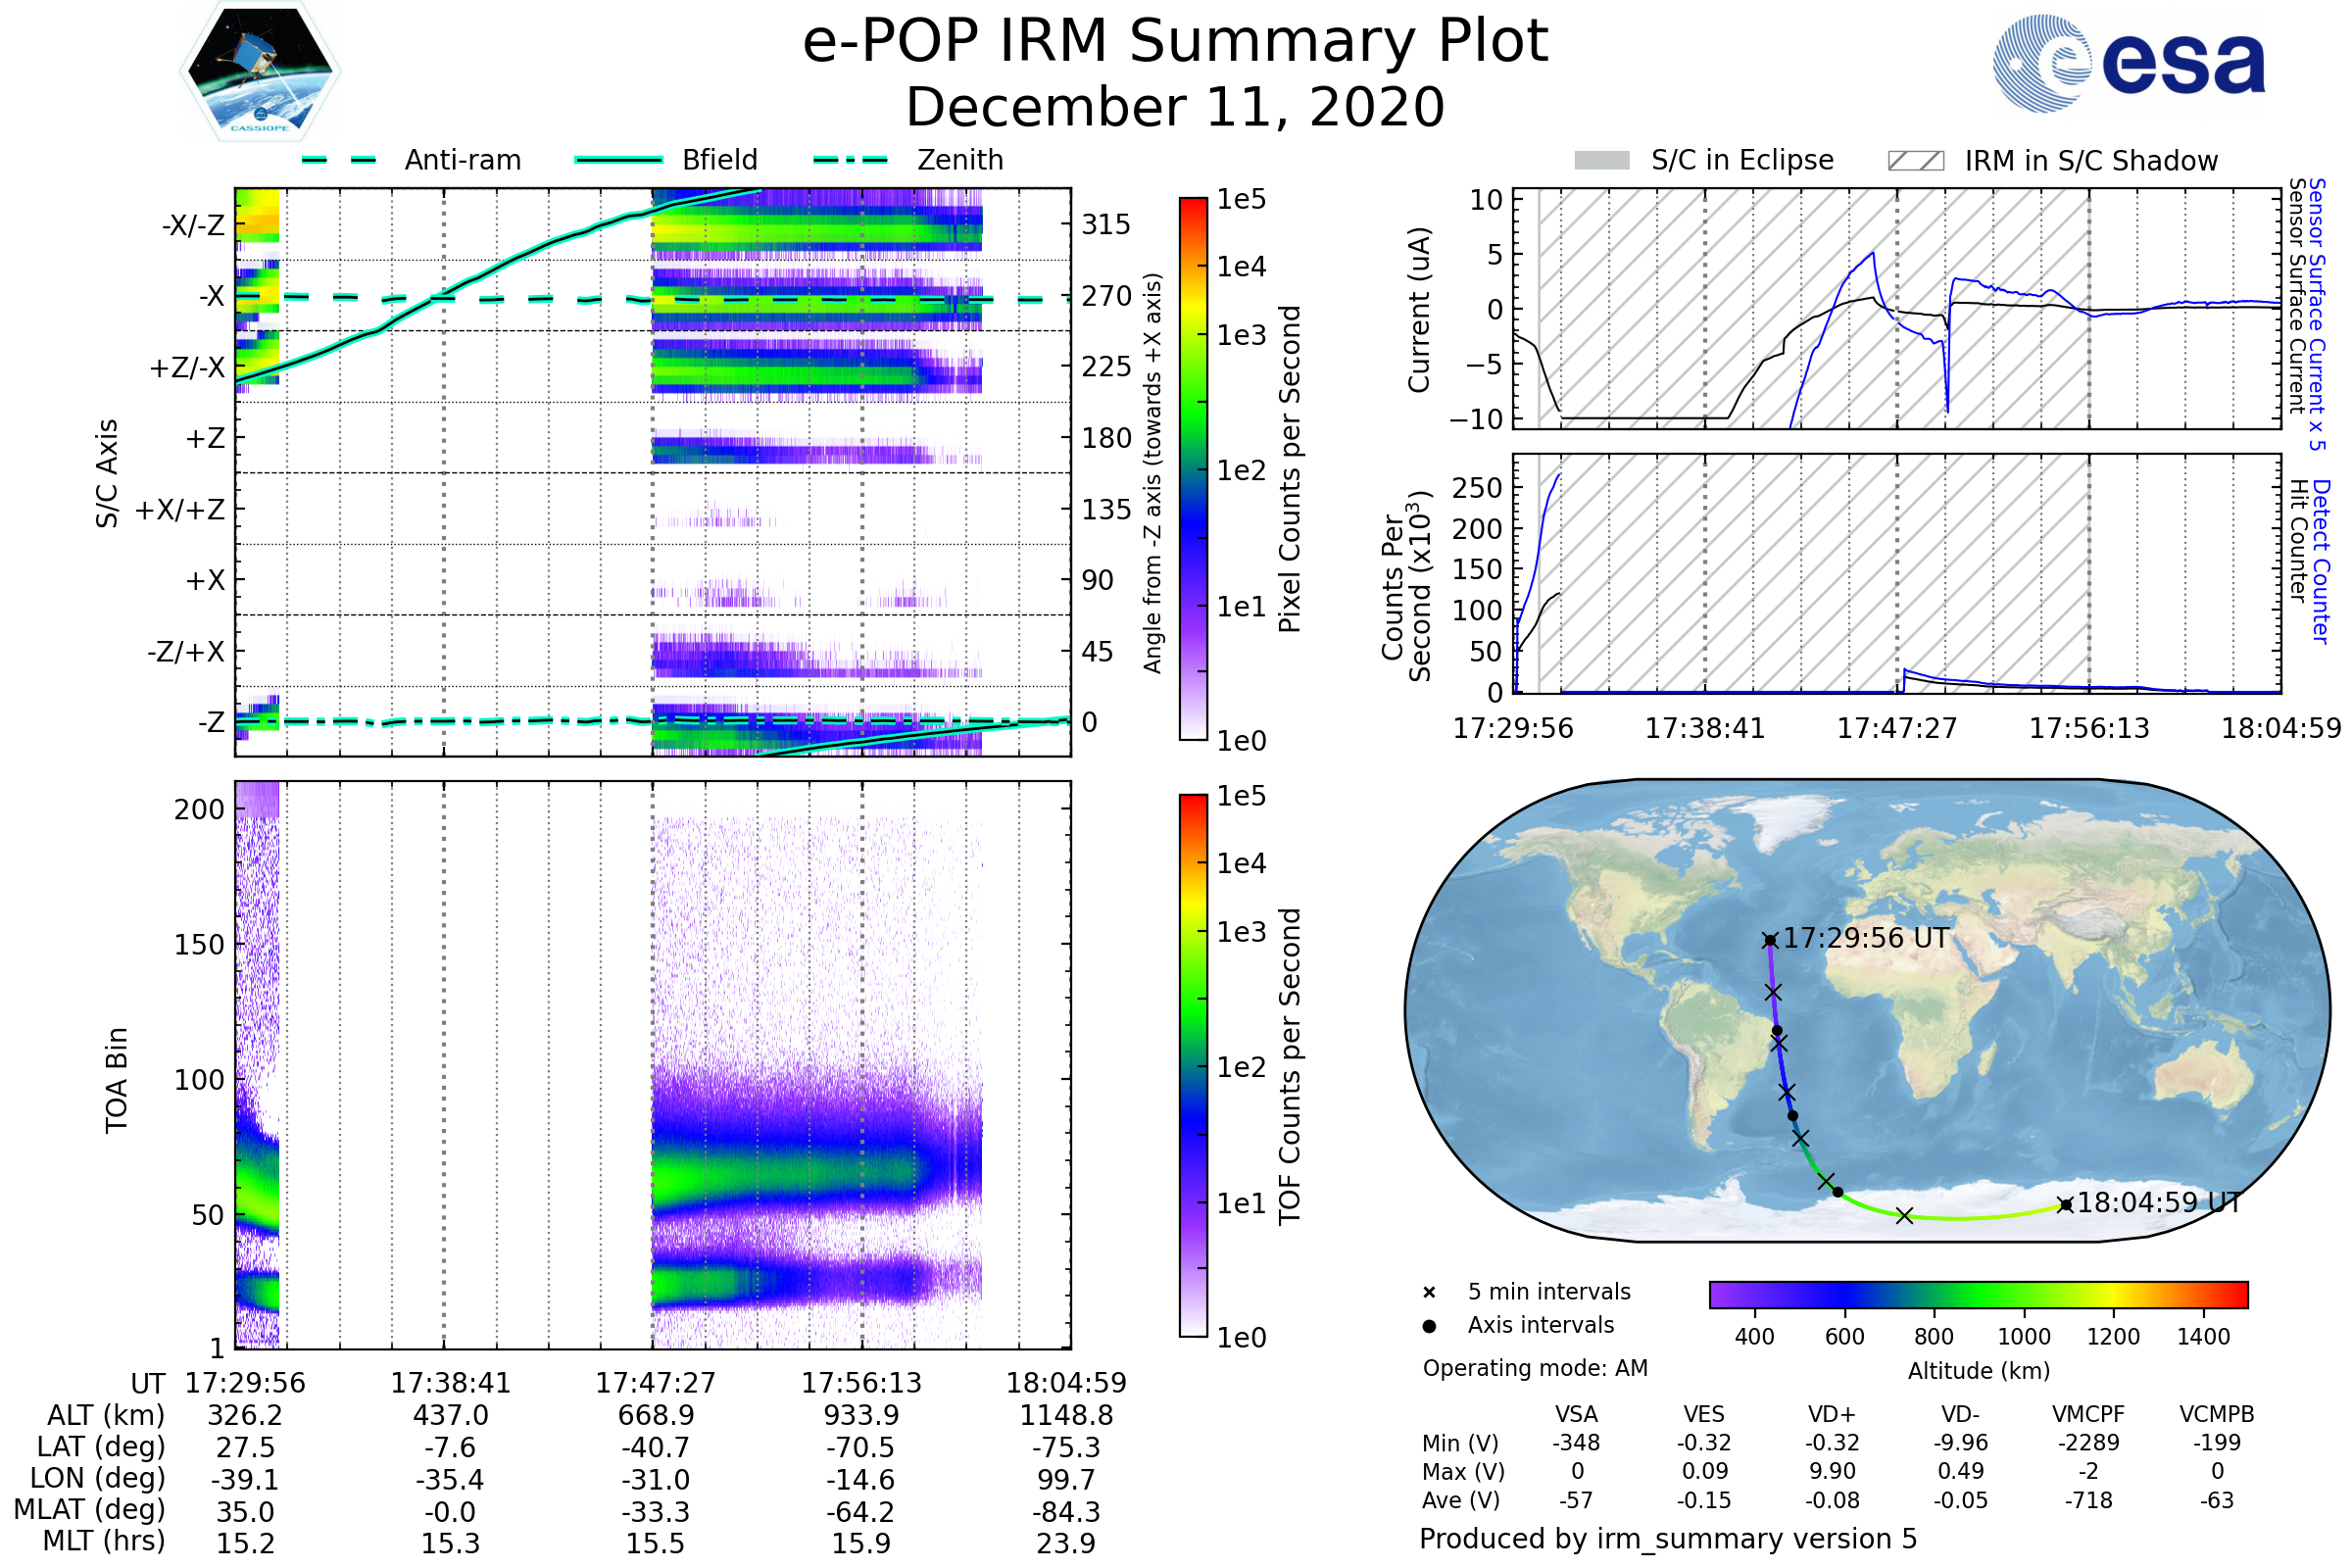
Task: Click the December 11, 2020 date heading
Action: click(x=1175, y=108)
